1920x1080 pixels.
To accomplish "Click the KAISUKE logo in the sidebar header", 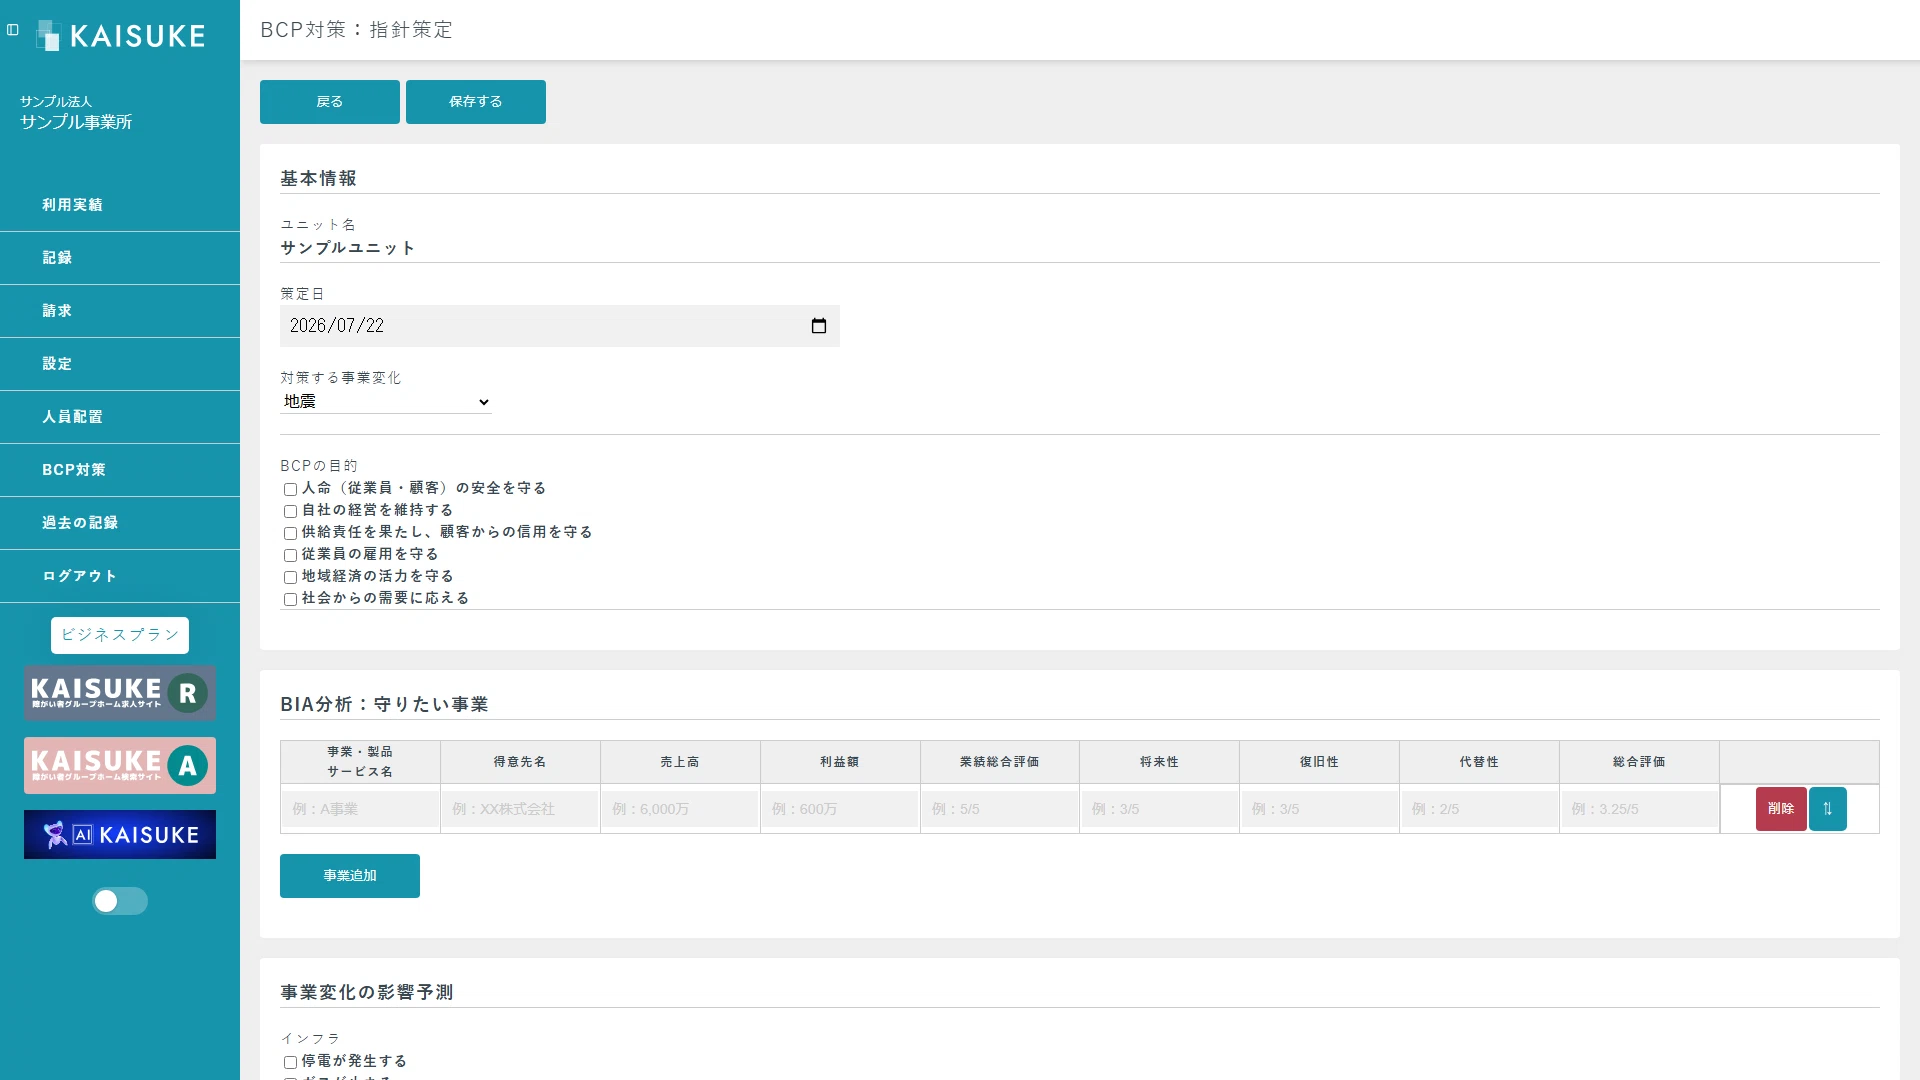I will coord(120,36).
